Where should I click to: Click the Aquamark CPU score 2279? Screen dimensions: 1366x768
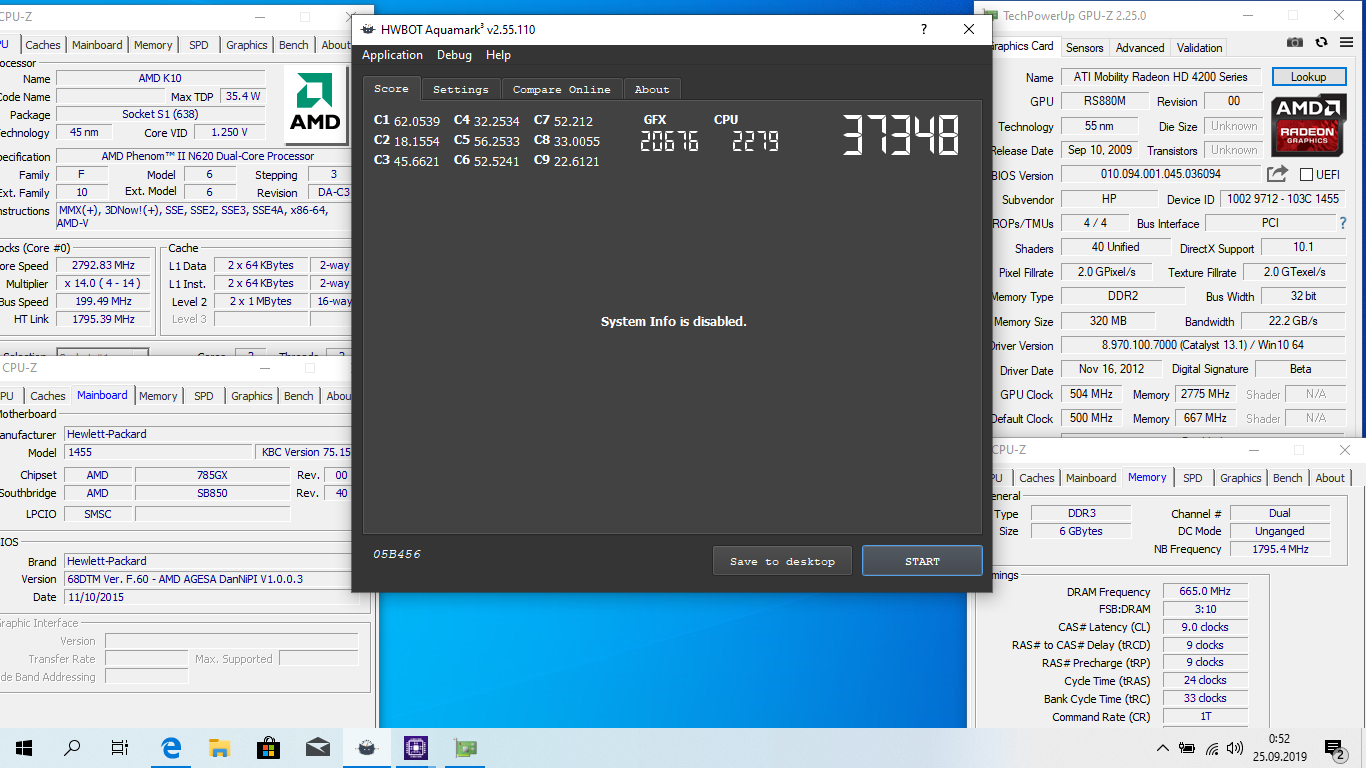755,141
